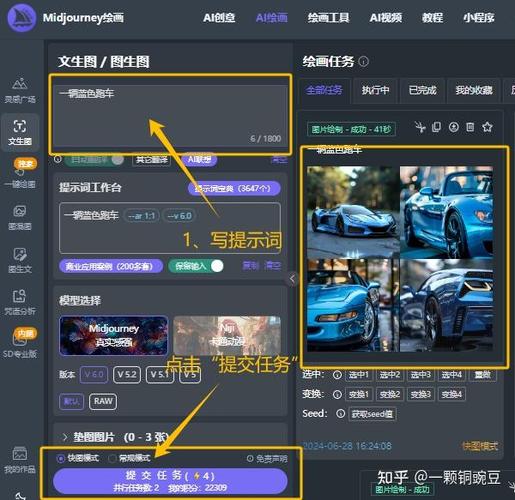The image size is (515, 500).
Task: Click the 选中1 button
Action: (359, 375)
